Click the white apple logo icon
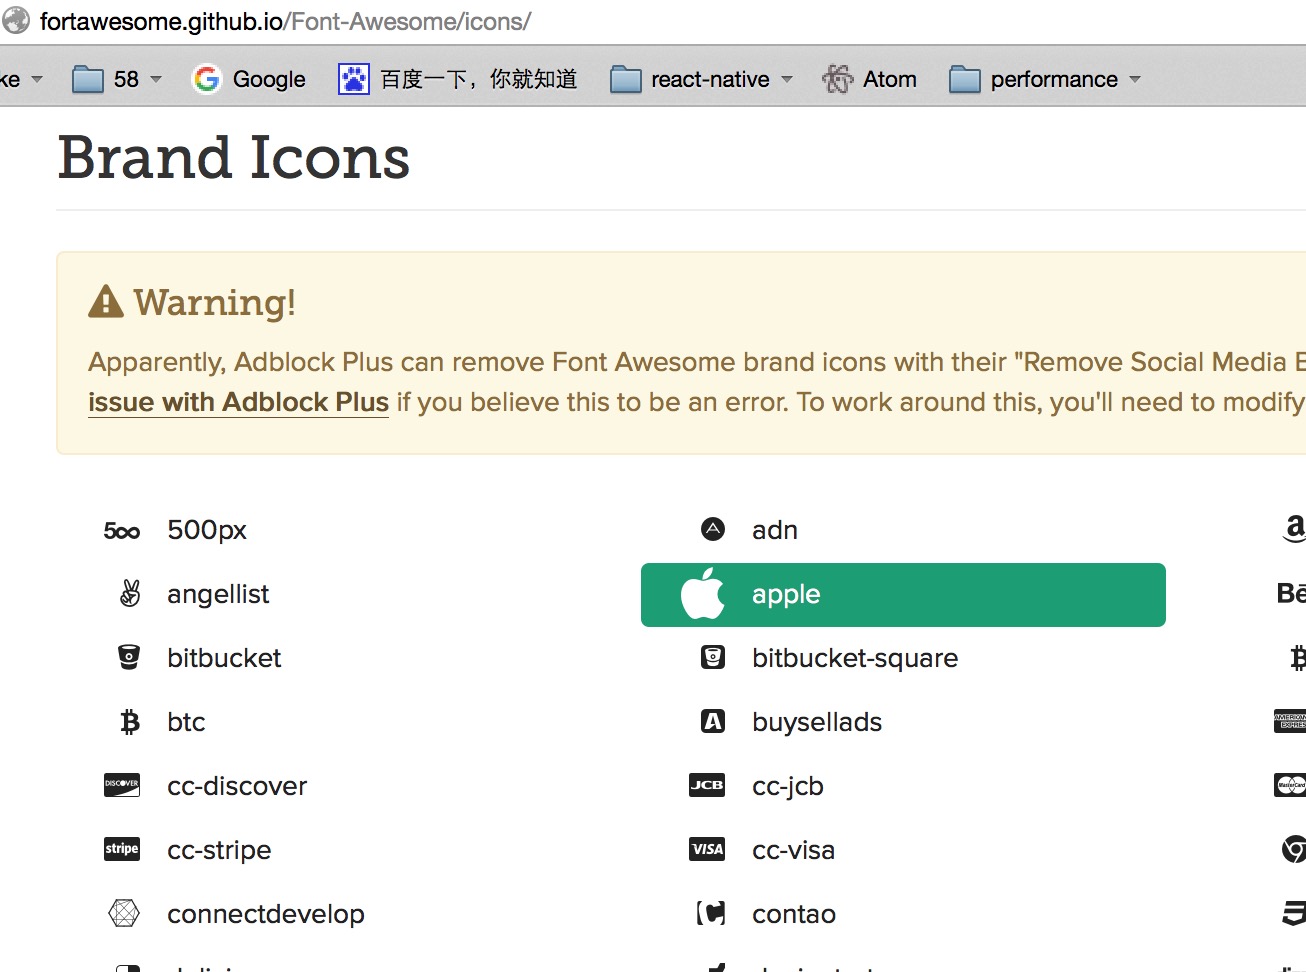The width and height of the screenshot is (1306, 972). 702,593
